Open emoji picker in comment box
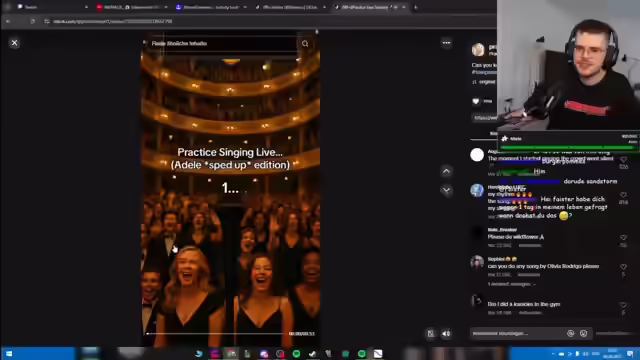 pyautogui.click(x=584, y=333)
